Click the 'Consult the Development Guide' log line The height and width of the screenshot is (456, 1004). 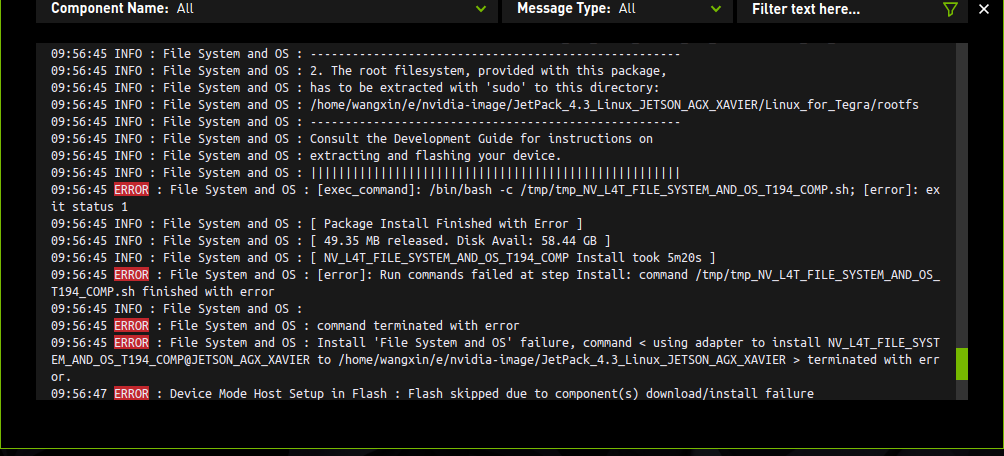[481, 138]
